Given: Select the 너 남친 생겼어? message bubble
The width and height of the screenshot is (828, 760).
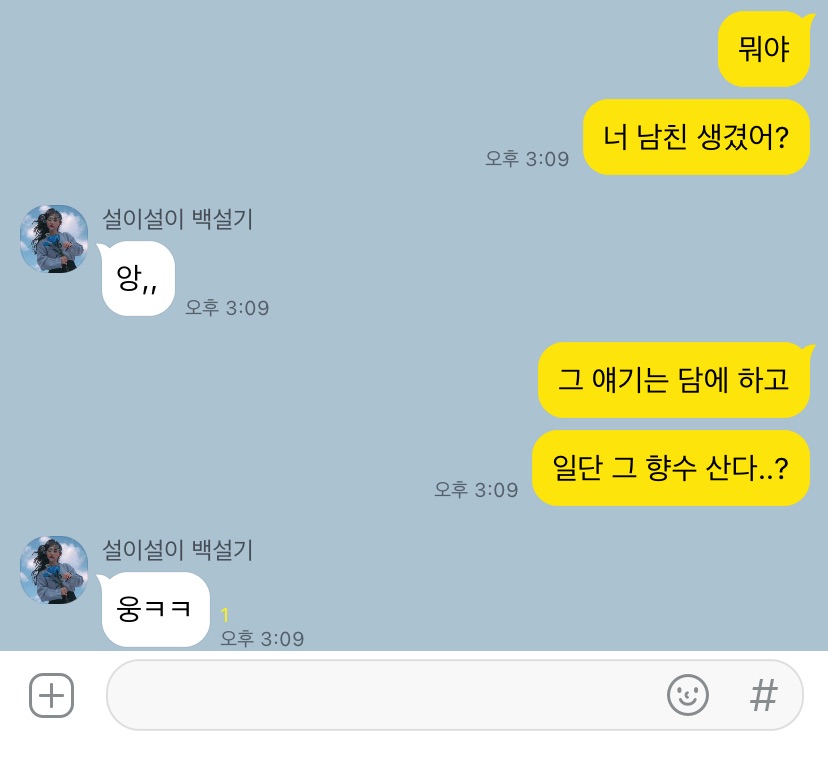Looking at the screenshot, I should coord(696,137).
